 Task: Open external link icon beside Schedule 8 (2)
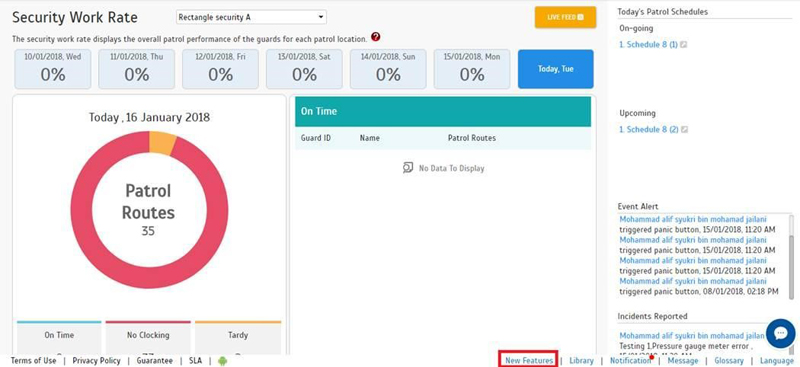pyautogui.click(x=685, y=130)
